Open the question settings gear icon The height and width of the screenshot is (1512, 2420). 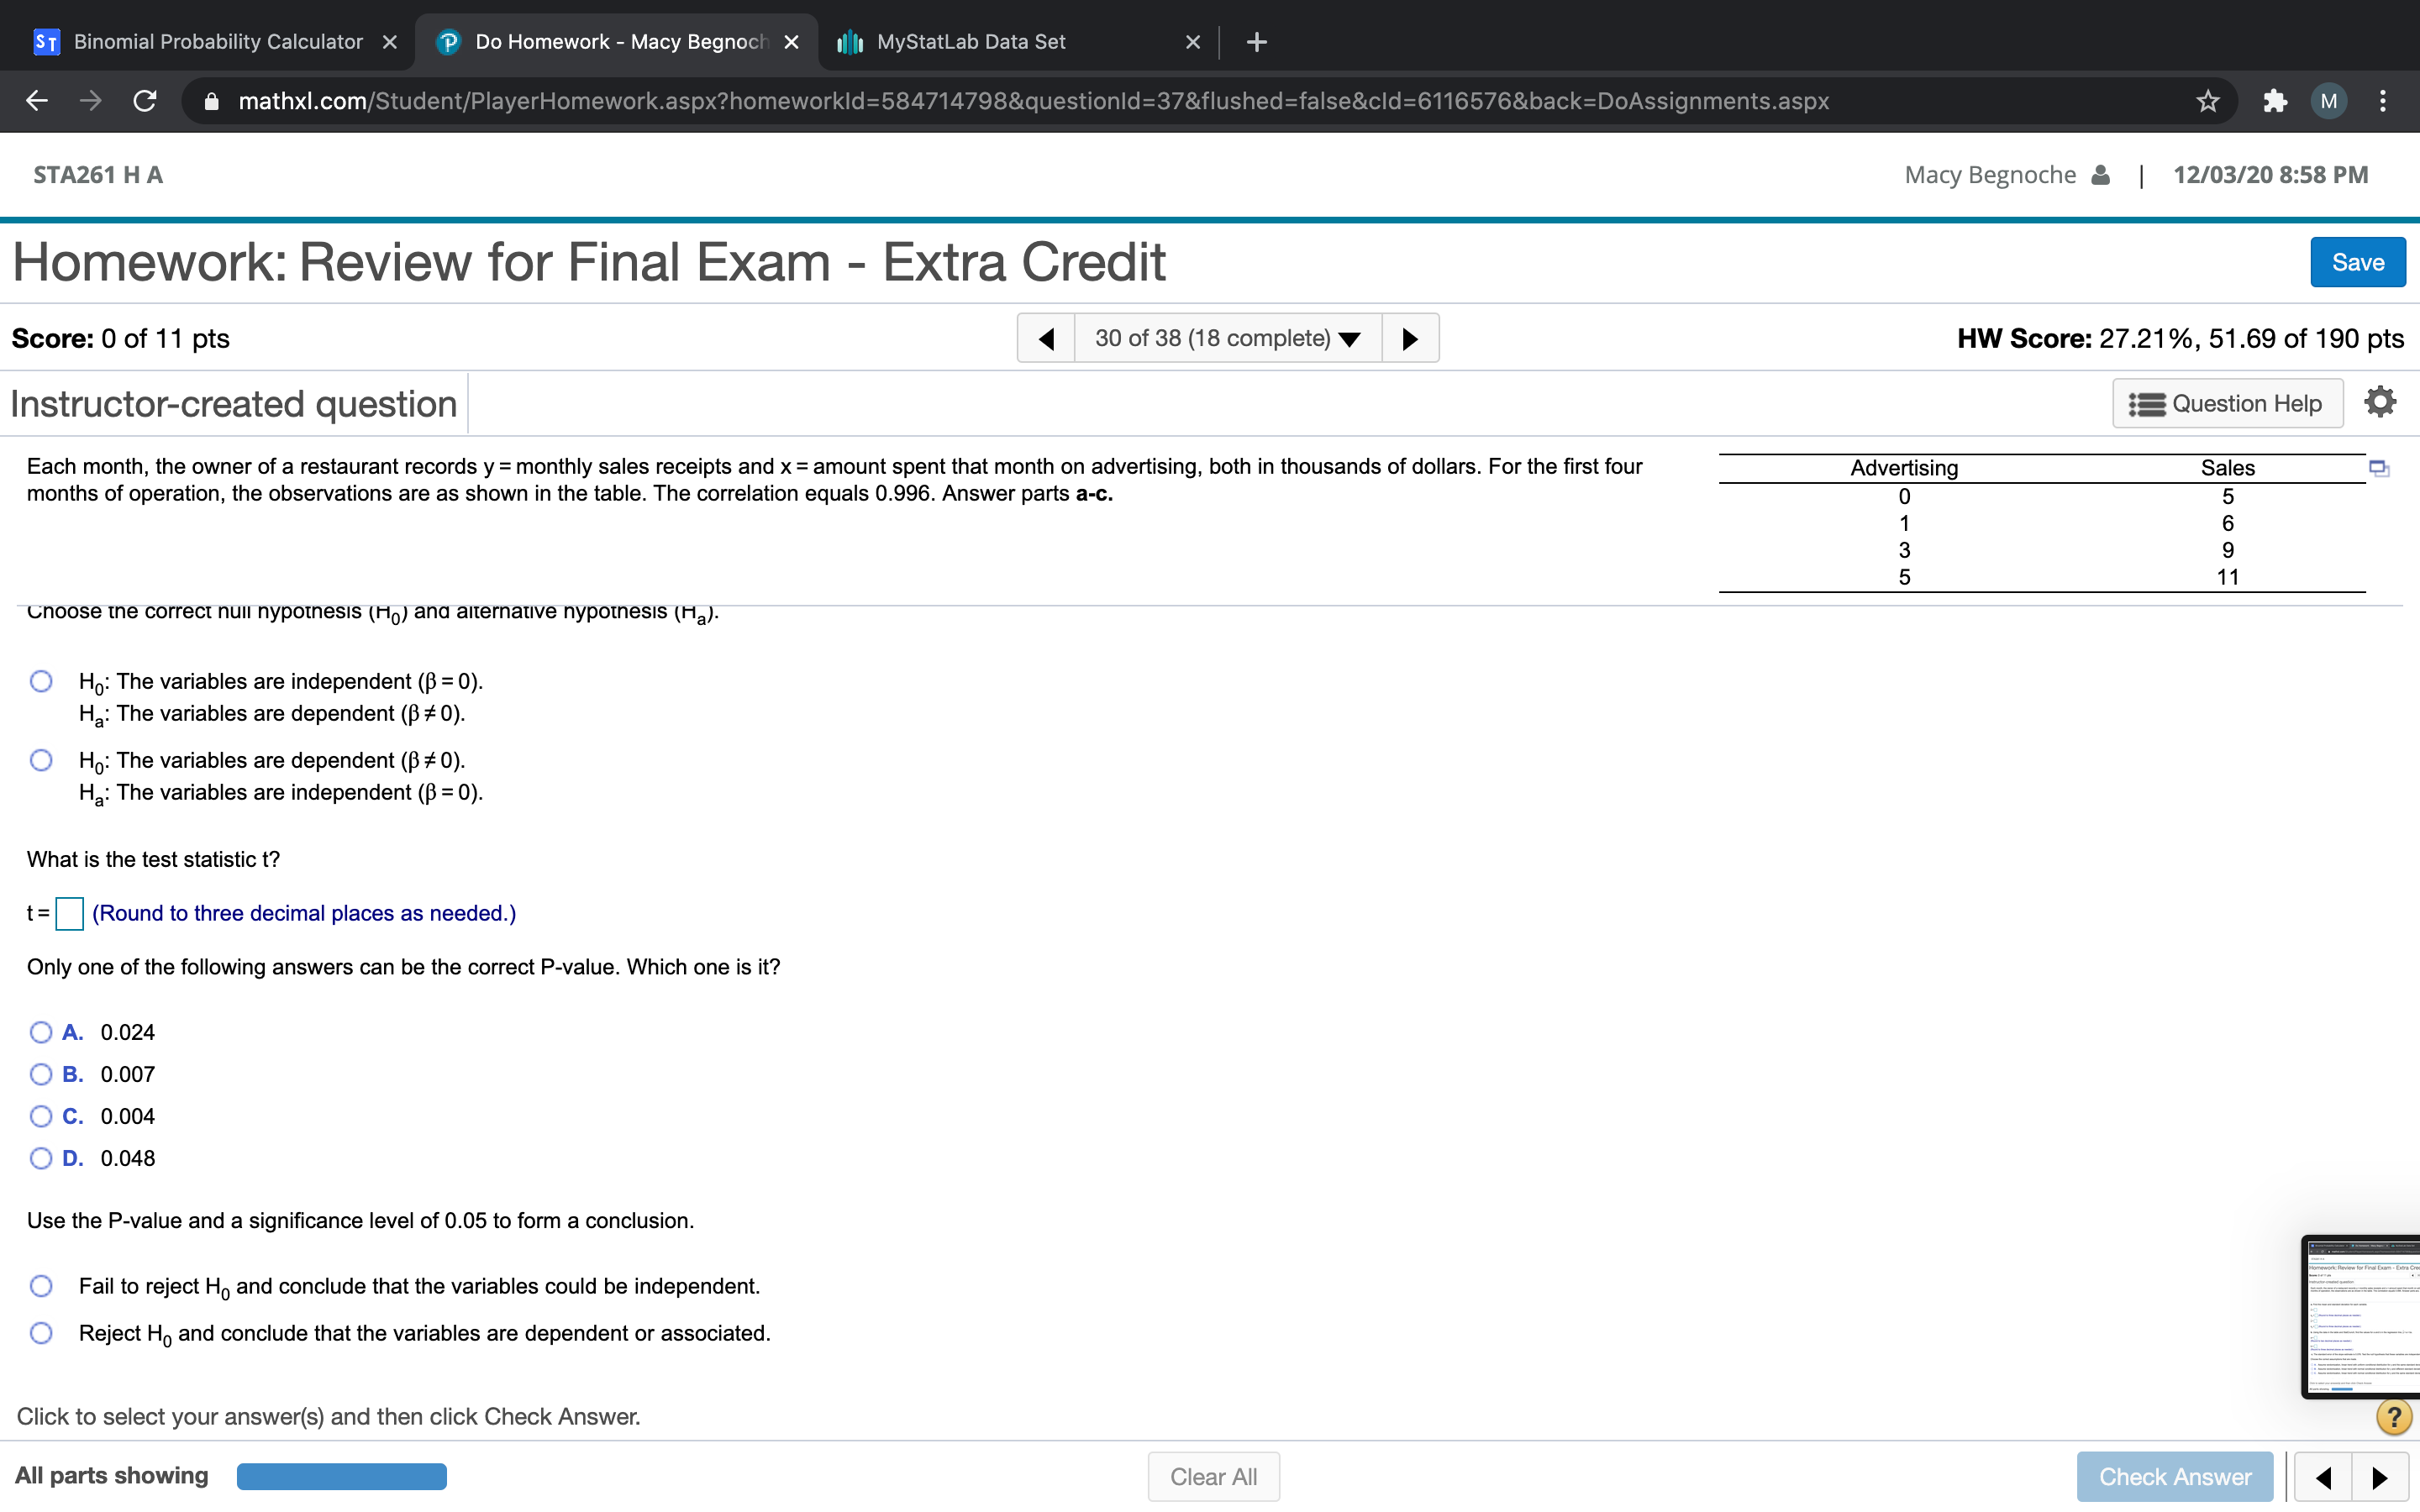tap(2379, 402)
